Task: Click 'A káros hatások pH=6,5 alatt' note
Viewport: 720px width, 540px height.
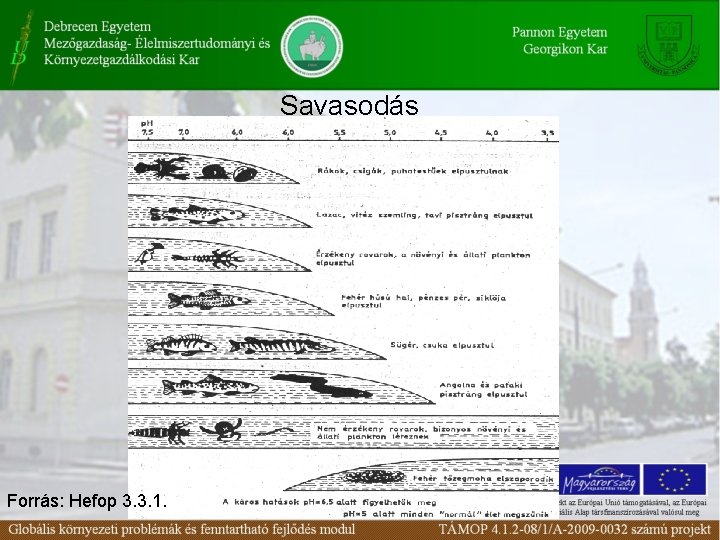Action: coord(329,502)
